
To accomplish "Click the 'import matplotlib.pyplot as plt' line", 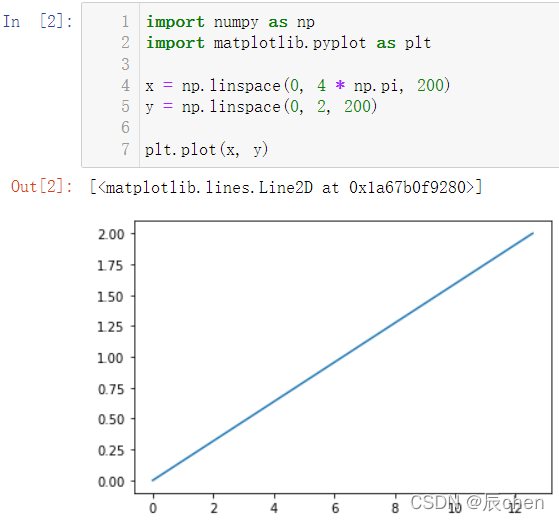I will coord(288,43).
